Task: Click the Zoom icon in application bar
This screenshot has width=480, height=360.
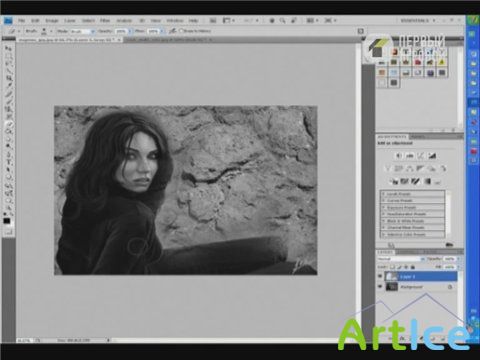Action: [282, 20]
